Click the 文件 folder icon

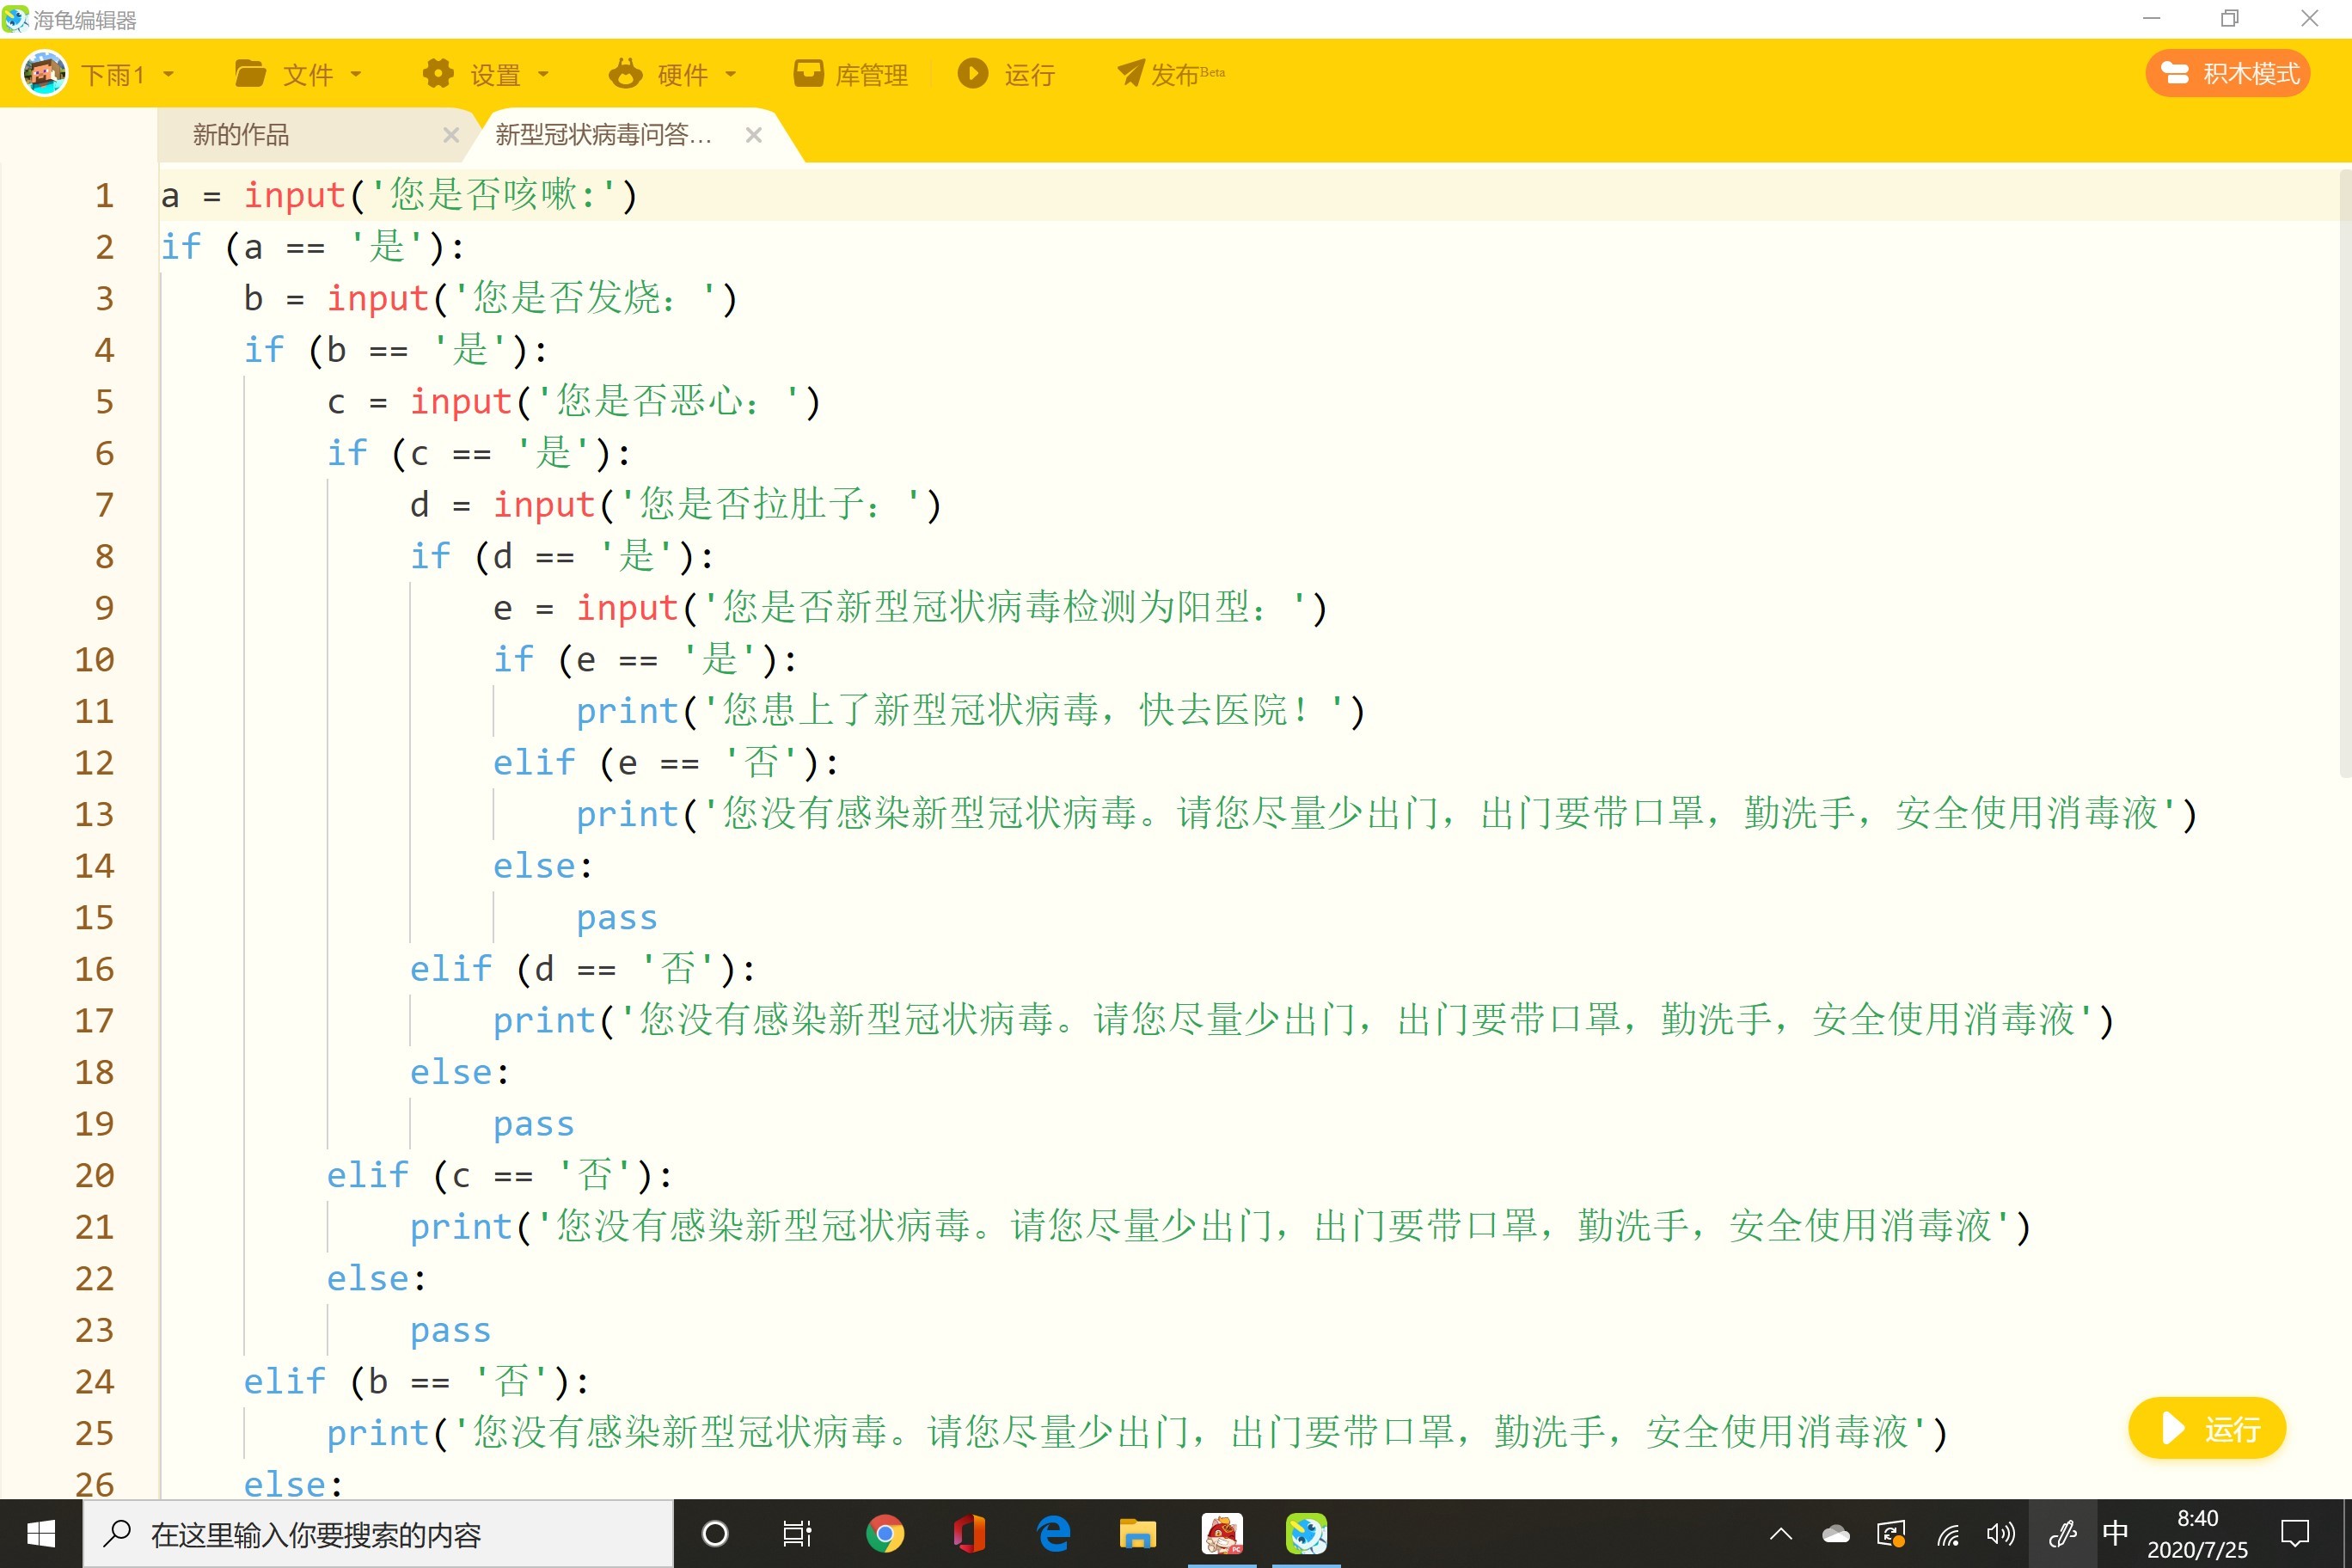tap(250, 73)
